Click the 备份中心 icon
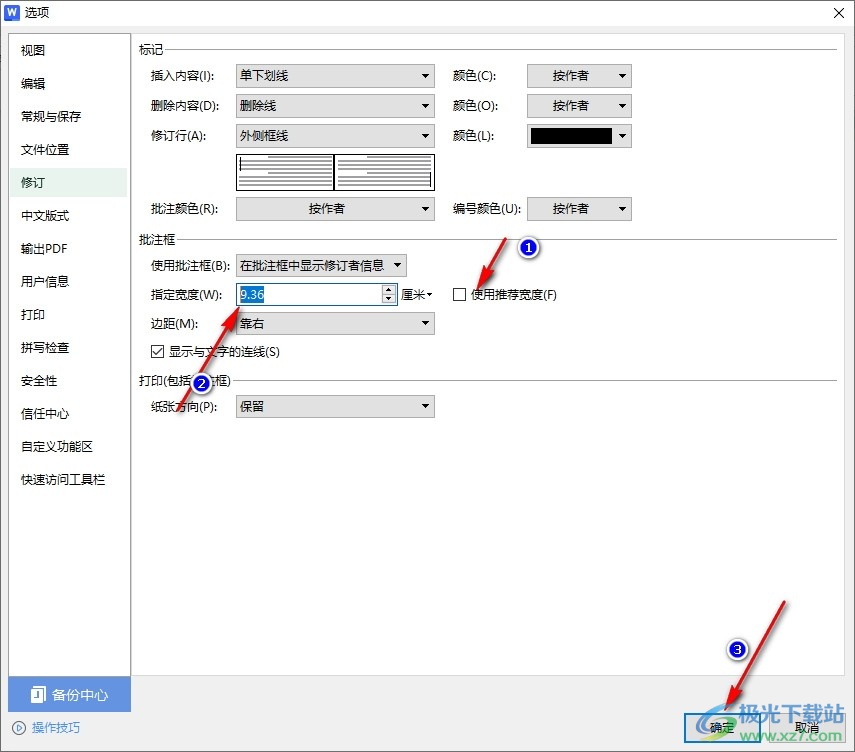The image size is (855, 752). (38, 694)
